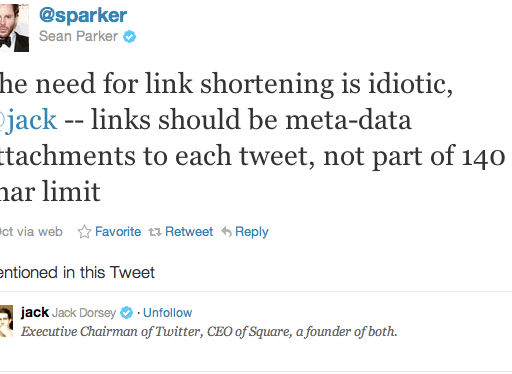The height and width of the screenshot is (374, 512).
Task: Click Jack Dorsey's avatar thumbnail
Action: pos(6,321)
